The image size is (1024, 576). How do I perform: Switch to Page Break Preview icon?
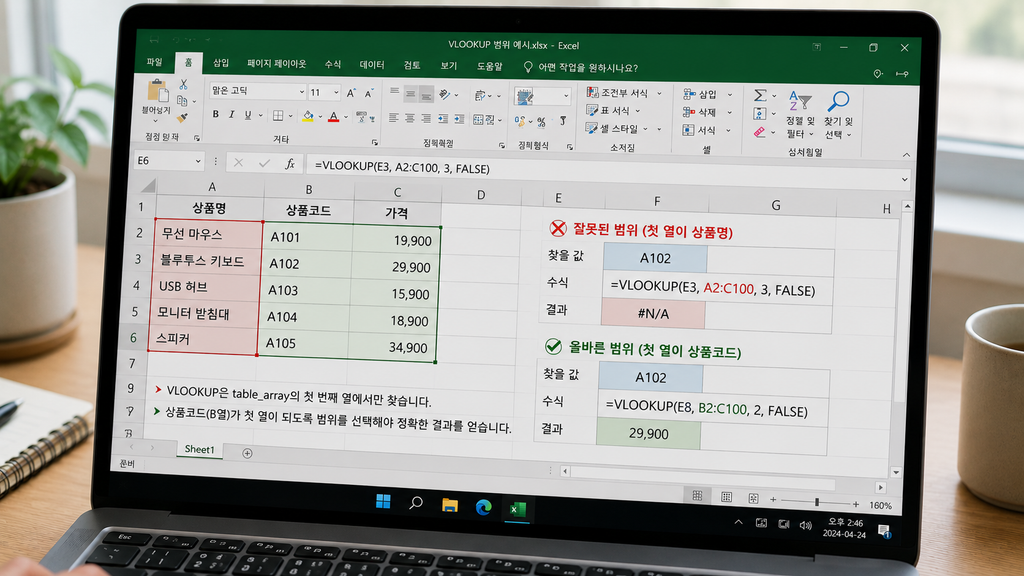click(x=753, y=498)
